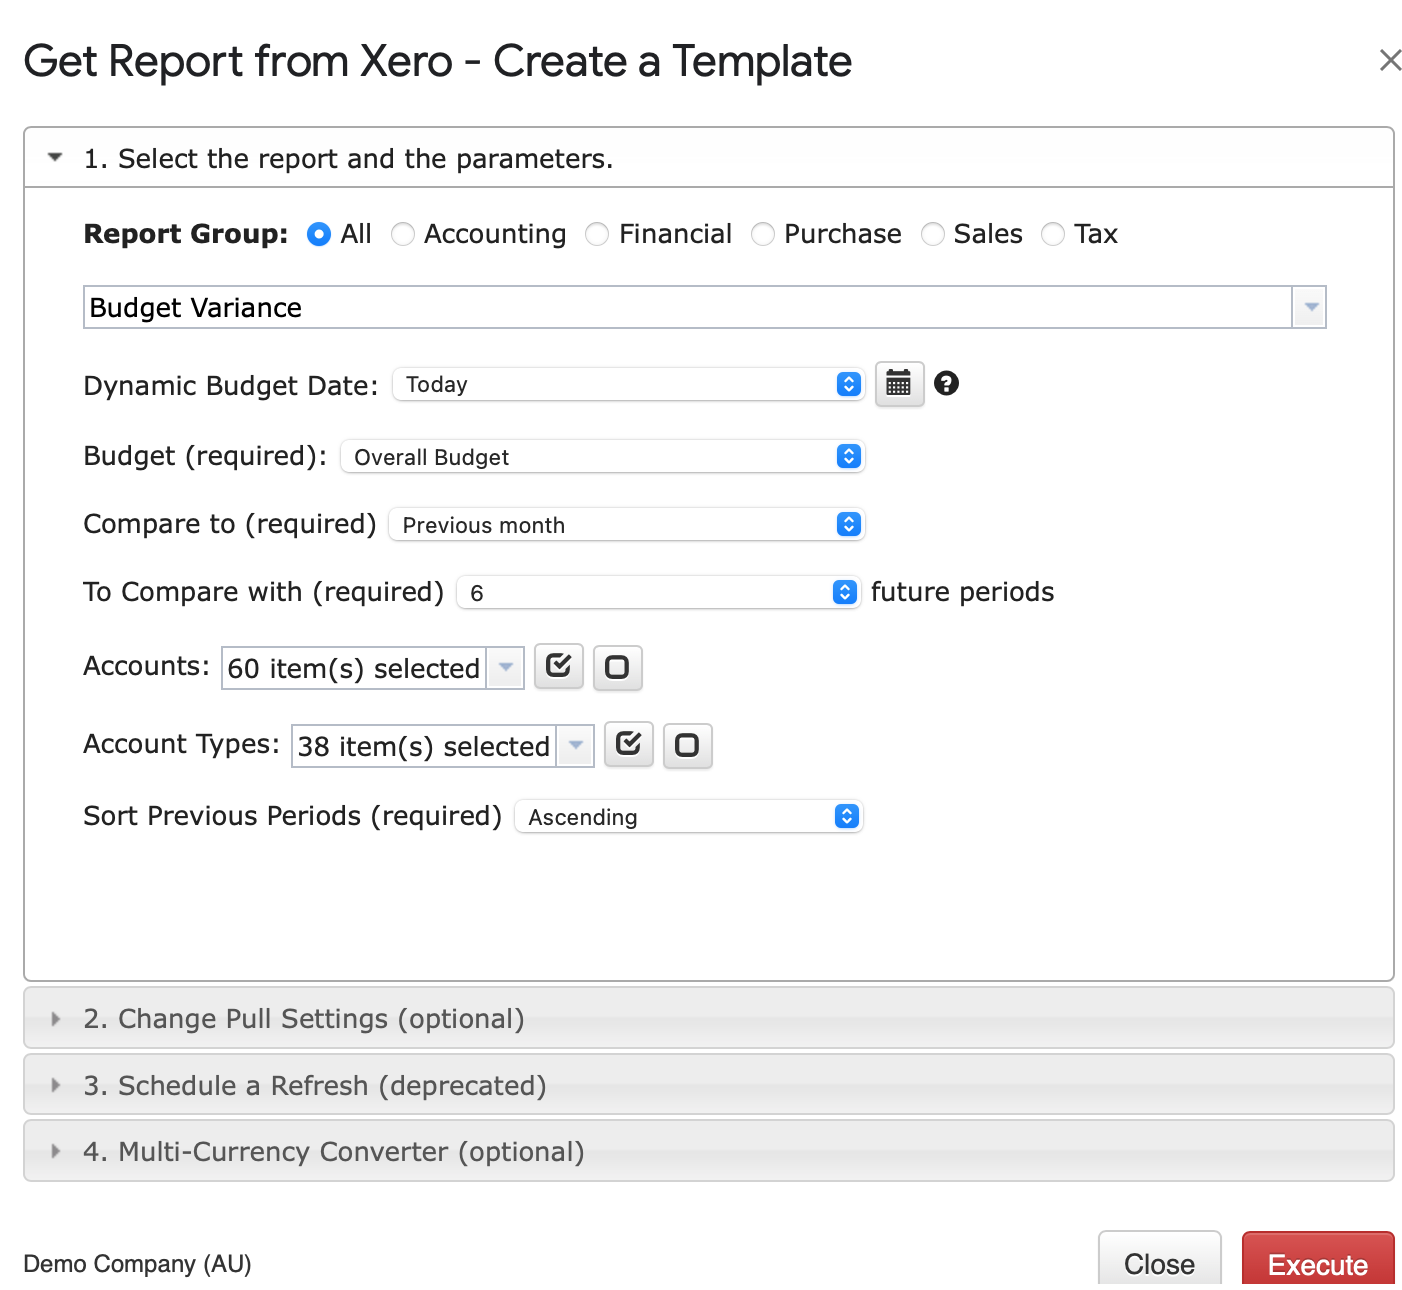
Task: Open the Sort Previous Periods Ascending dropdown
Action: (689, 817)
